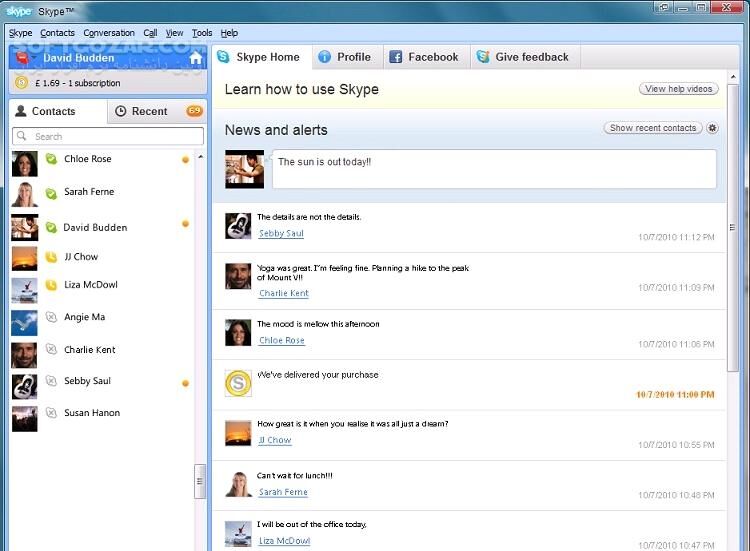750x551 pixels.
Task: Open the £1.69 - 1 subscription text
Action: 77,83
